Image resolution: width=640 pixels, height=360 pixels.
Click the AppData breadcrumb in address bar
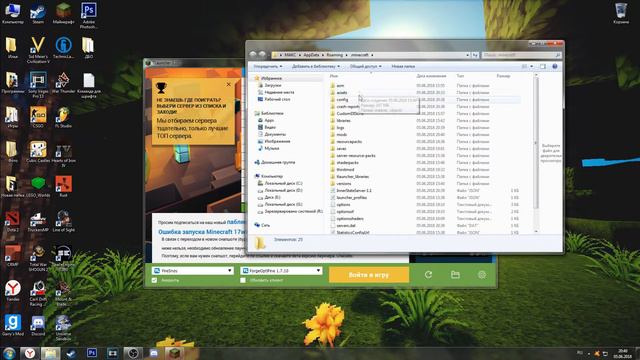tap(311, 55)
